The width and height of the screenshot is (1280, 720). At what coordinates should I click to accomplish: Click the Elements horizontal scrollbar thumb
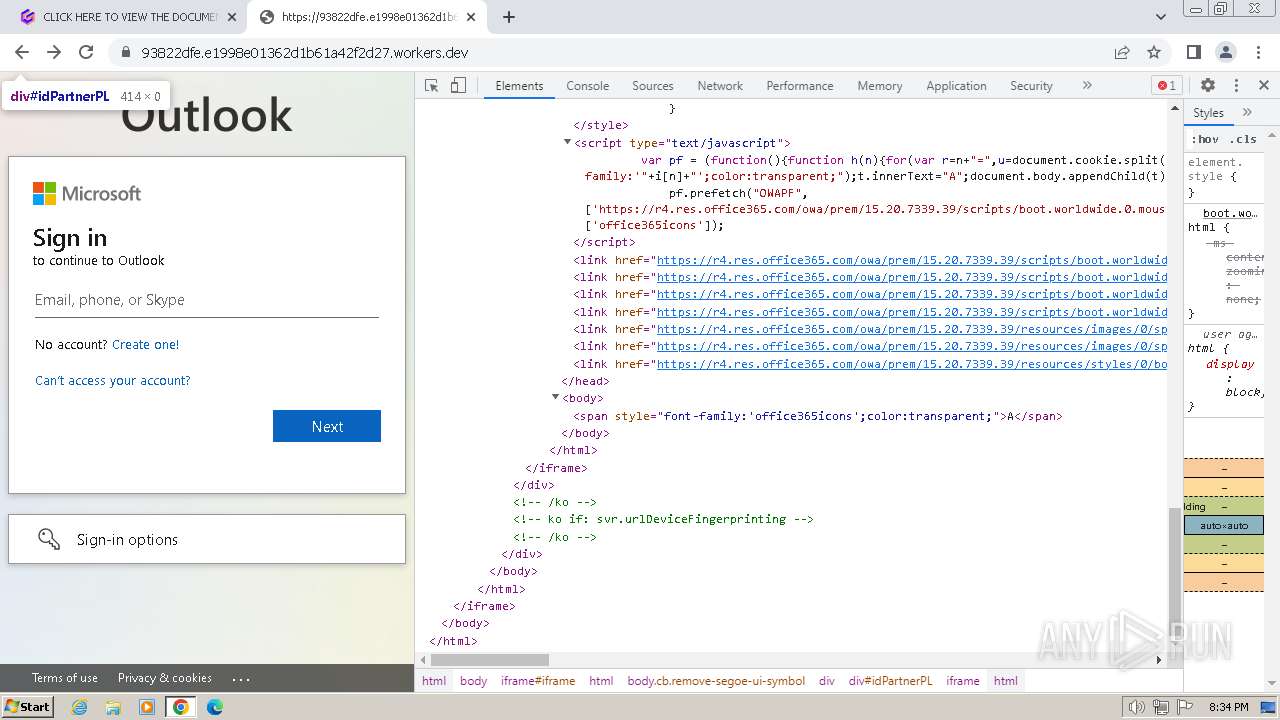pyautogui.click(x=490, y=660)
